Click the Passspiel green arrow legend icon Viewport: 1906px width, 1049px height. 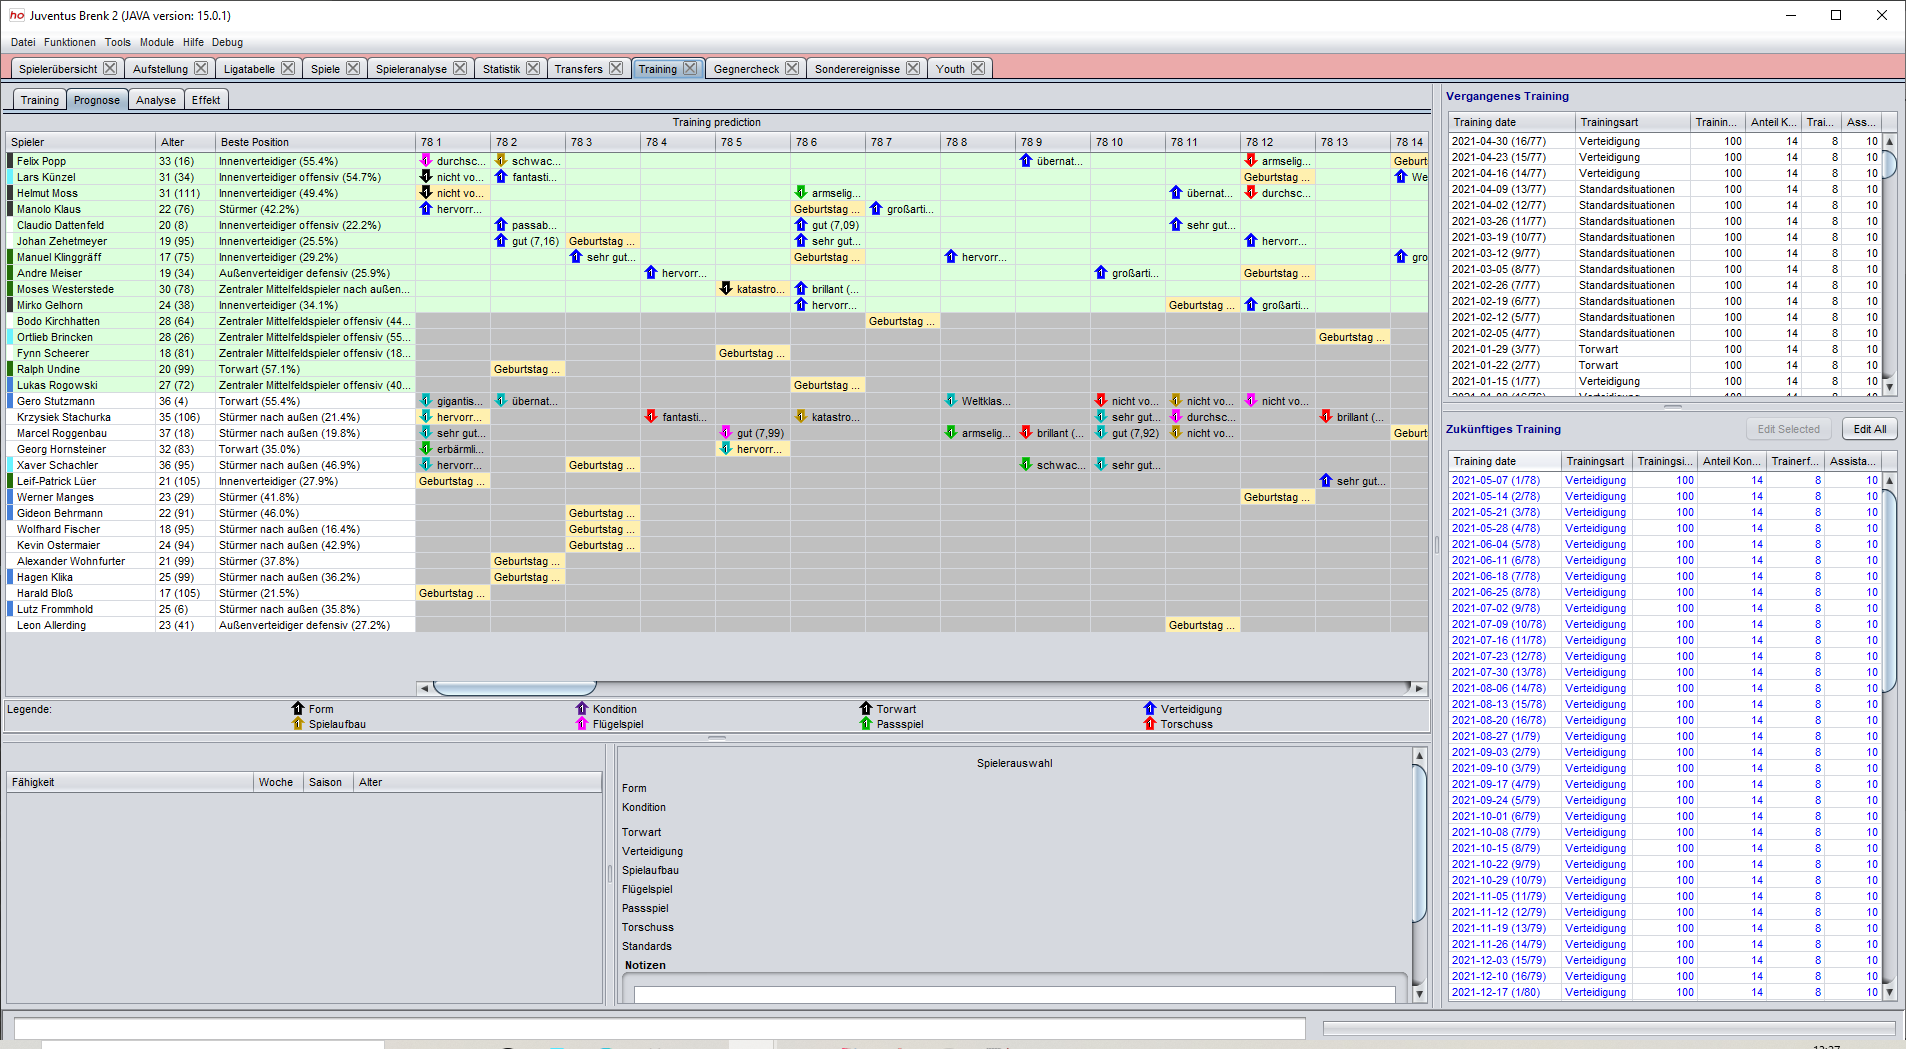pyautogui.click(x=866, y=724)
